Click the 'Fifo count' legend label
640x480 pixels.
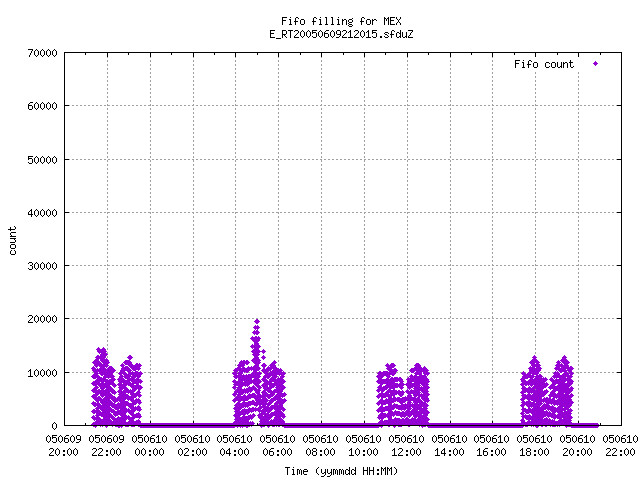(544, 64)
